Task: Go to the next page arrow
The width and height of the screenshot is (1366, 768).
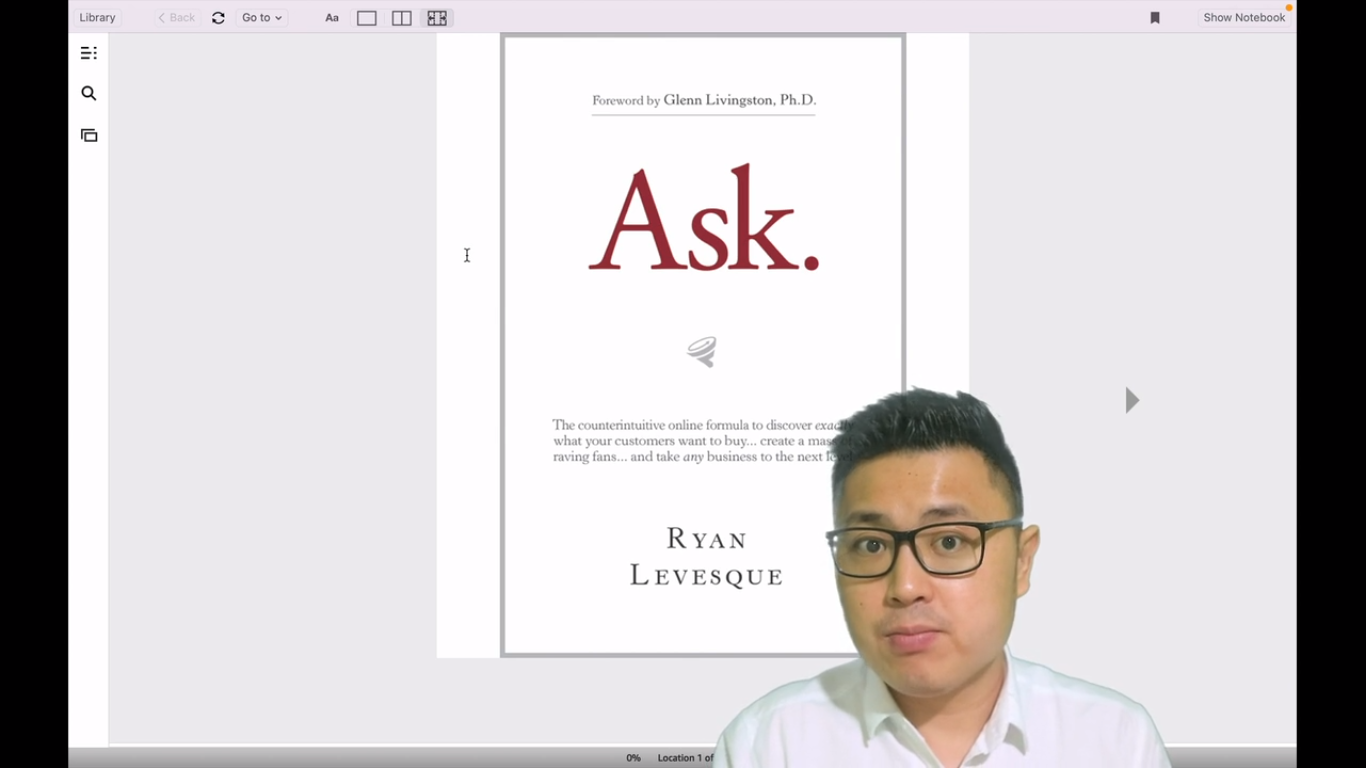Action: click(x=1132, y=400)
